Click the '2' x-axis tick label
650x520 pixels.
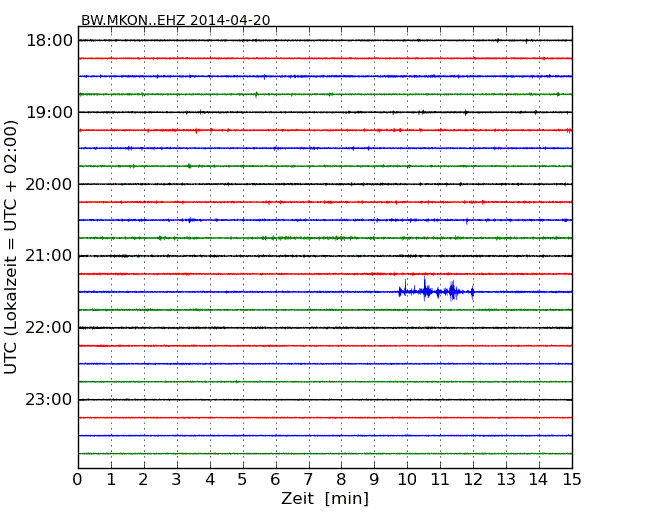[143, 479]
